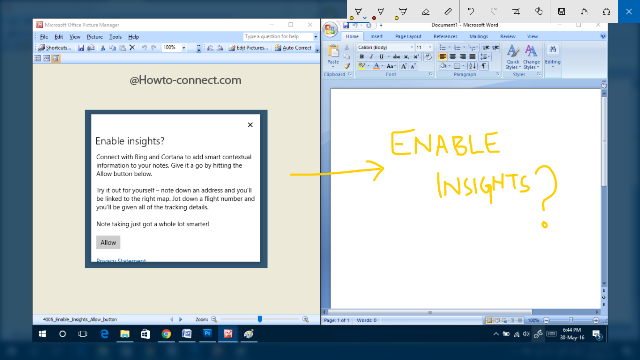640x360 pixels.
Task: Open Google Chrome from the taskbar
Action: tap(166, 334)
